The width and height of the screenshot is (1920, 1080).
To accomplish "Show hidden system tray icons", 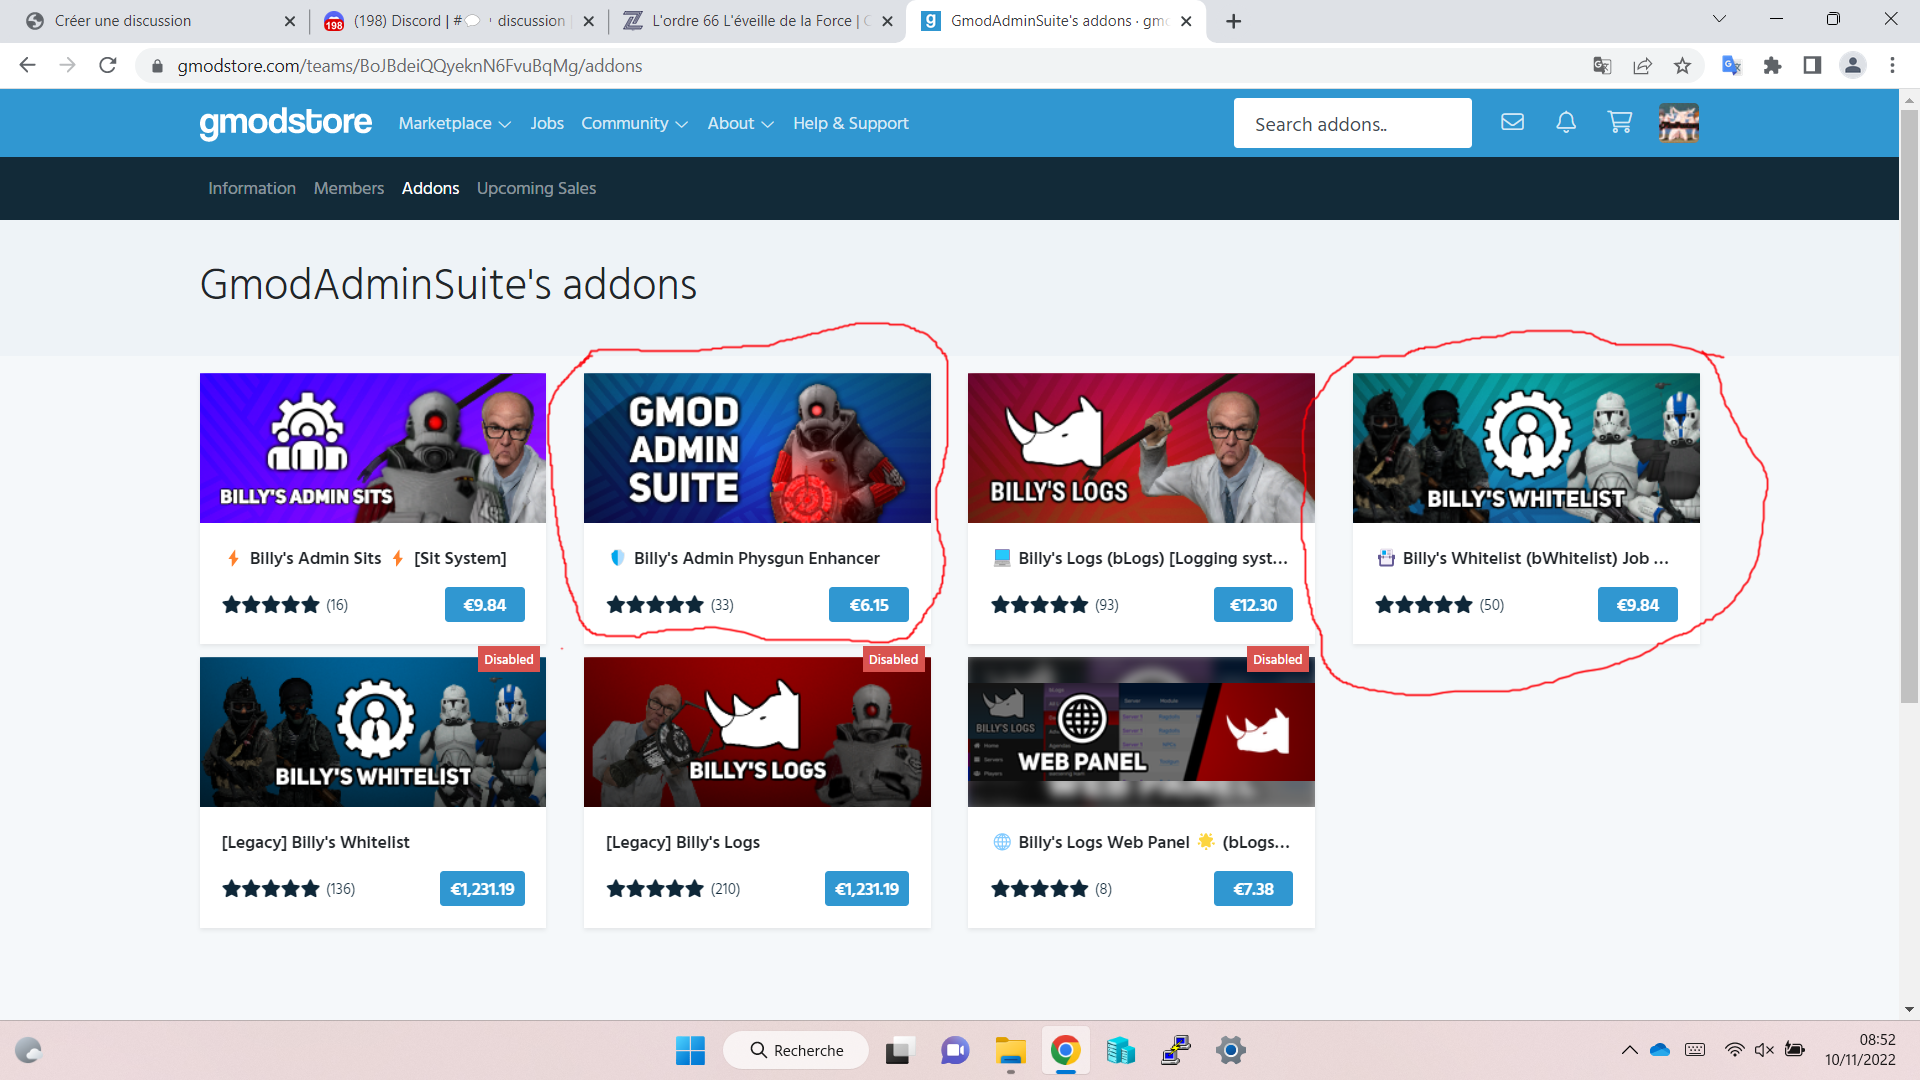I will (1629, 1050).
